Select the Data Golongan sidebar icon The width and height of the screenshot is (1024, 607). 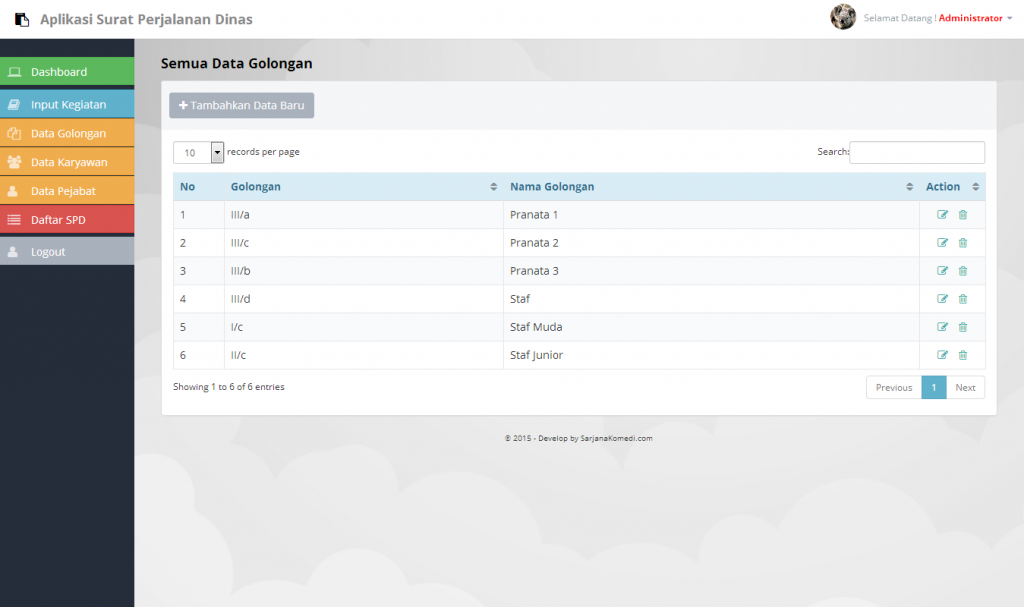14,132
